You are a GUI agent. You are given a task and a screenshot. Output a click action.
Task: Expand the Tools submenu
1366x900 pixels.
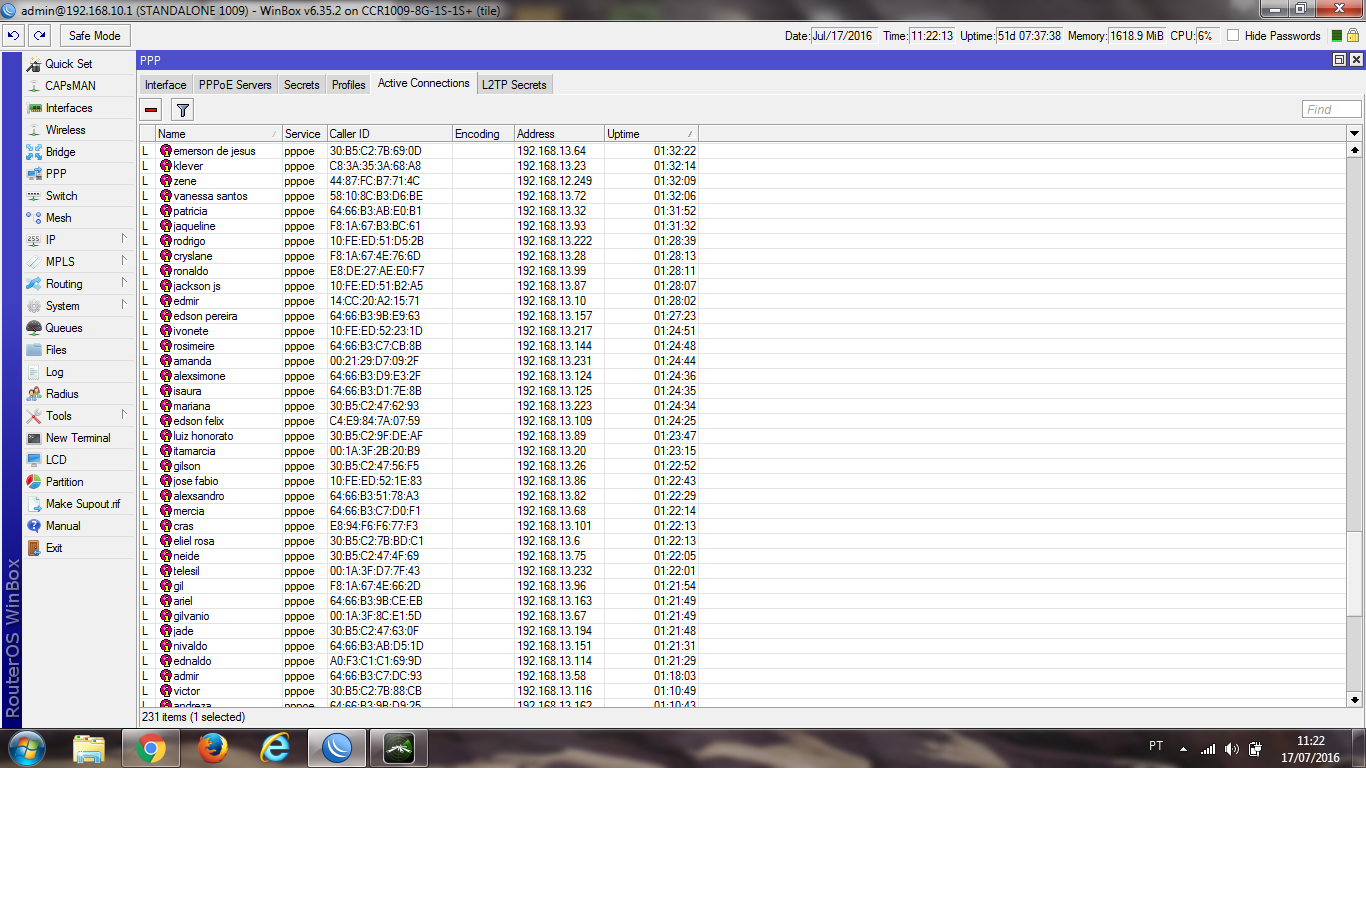click(124, 415)
